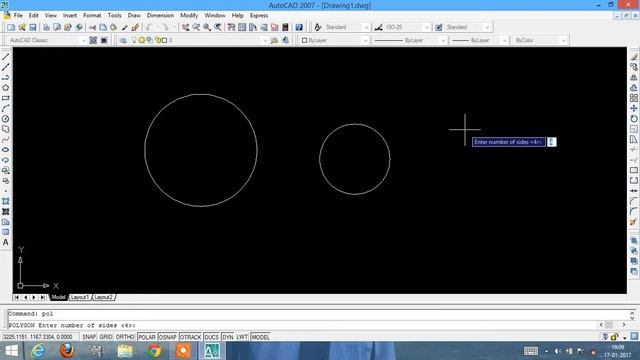Click the command window scroll up arrow
This screenshot has height=360, width=640.
pyautogui.click(x=632, y=313)
